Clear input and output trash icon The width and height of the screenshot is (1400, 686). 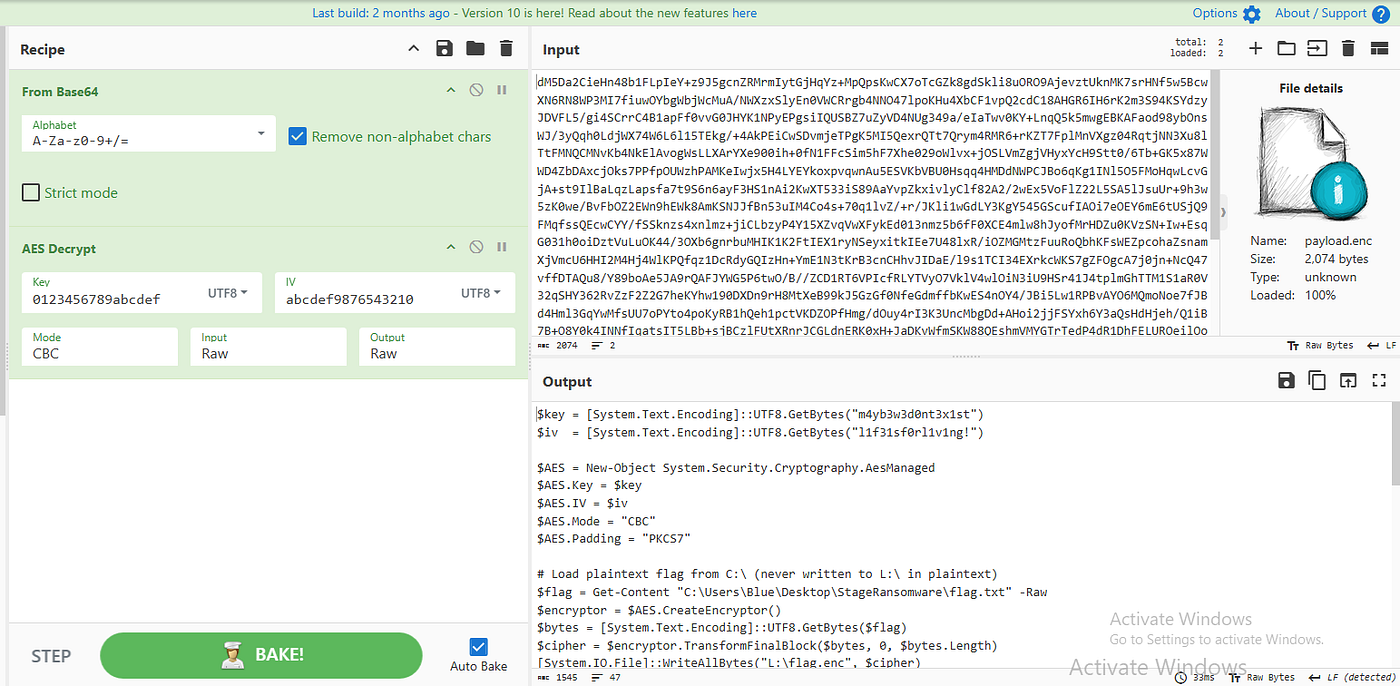pyautogui.click(x=1348, y=48)
